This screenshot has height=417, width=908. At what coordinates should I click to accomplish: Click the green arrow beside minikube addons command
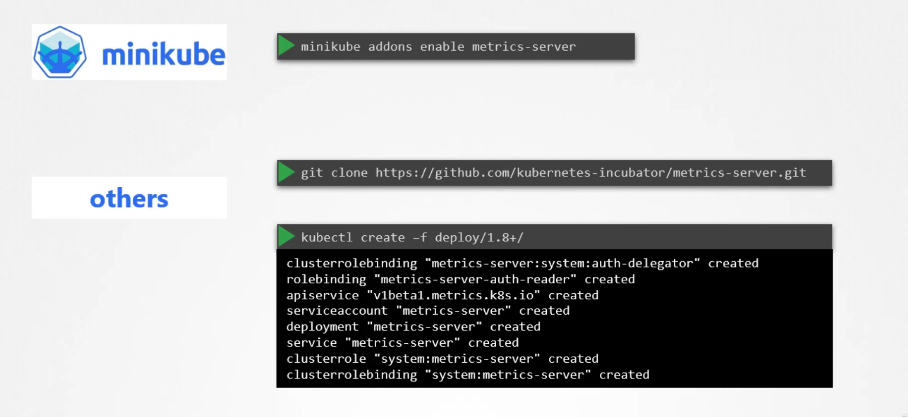point(286,46)
